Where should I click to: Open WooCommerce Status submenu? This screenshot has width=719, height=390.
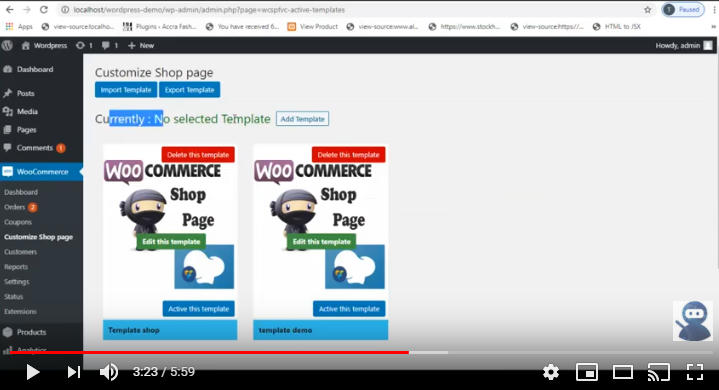click(x=13, y=297)
